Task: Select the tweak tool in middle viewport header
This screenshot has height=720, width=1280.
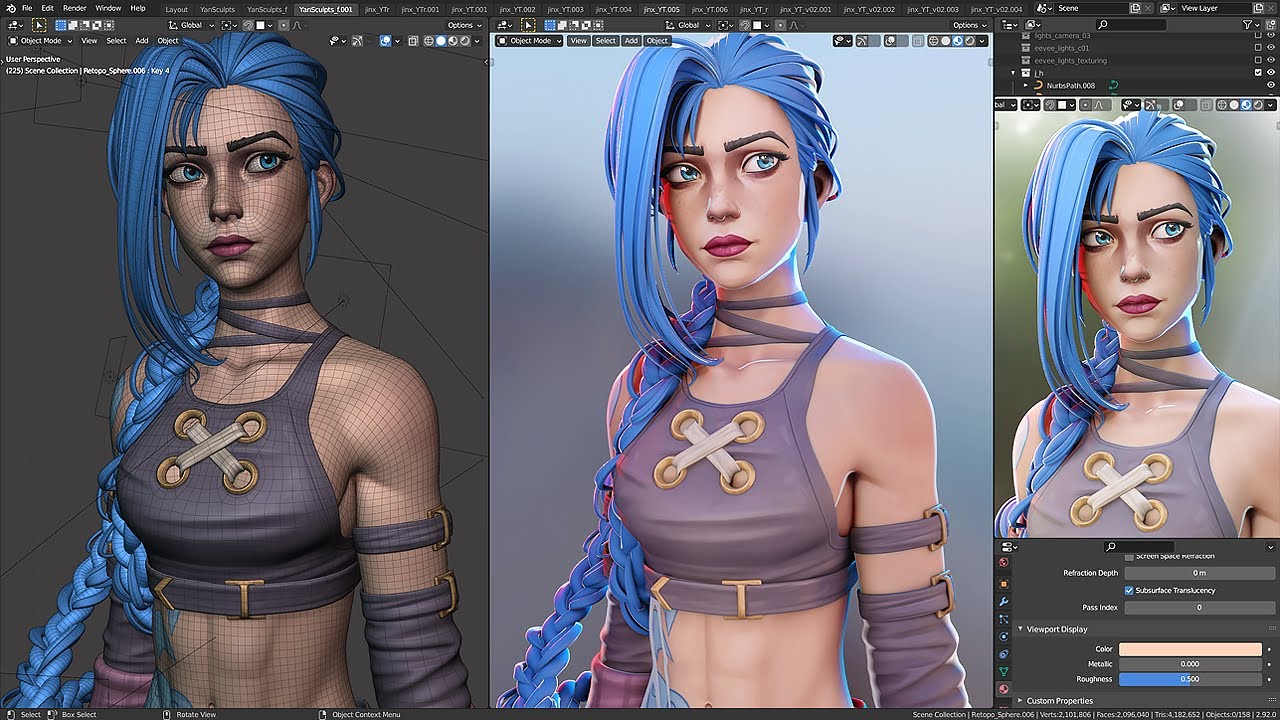Action: [528, 25]
